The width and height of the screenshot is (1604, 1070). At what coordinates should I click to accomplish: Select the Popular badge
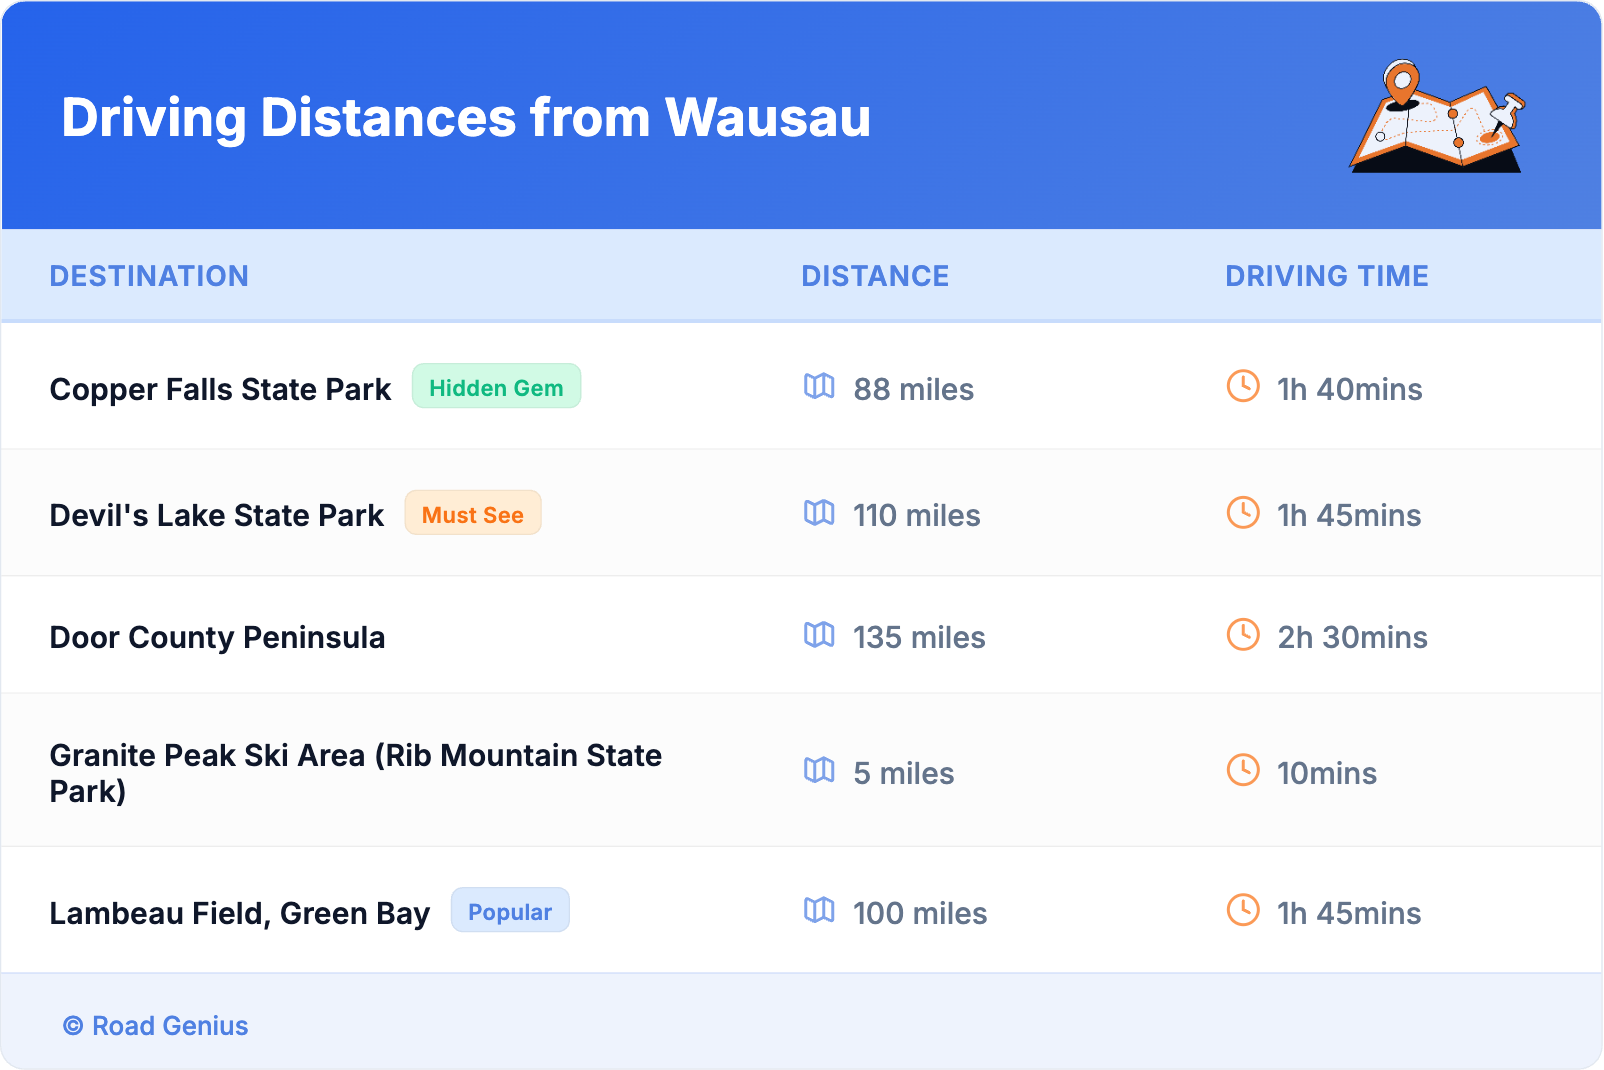[510, 911]
